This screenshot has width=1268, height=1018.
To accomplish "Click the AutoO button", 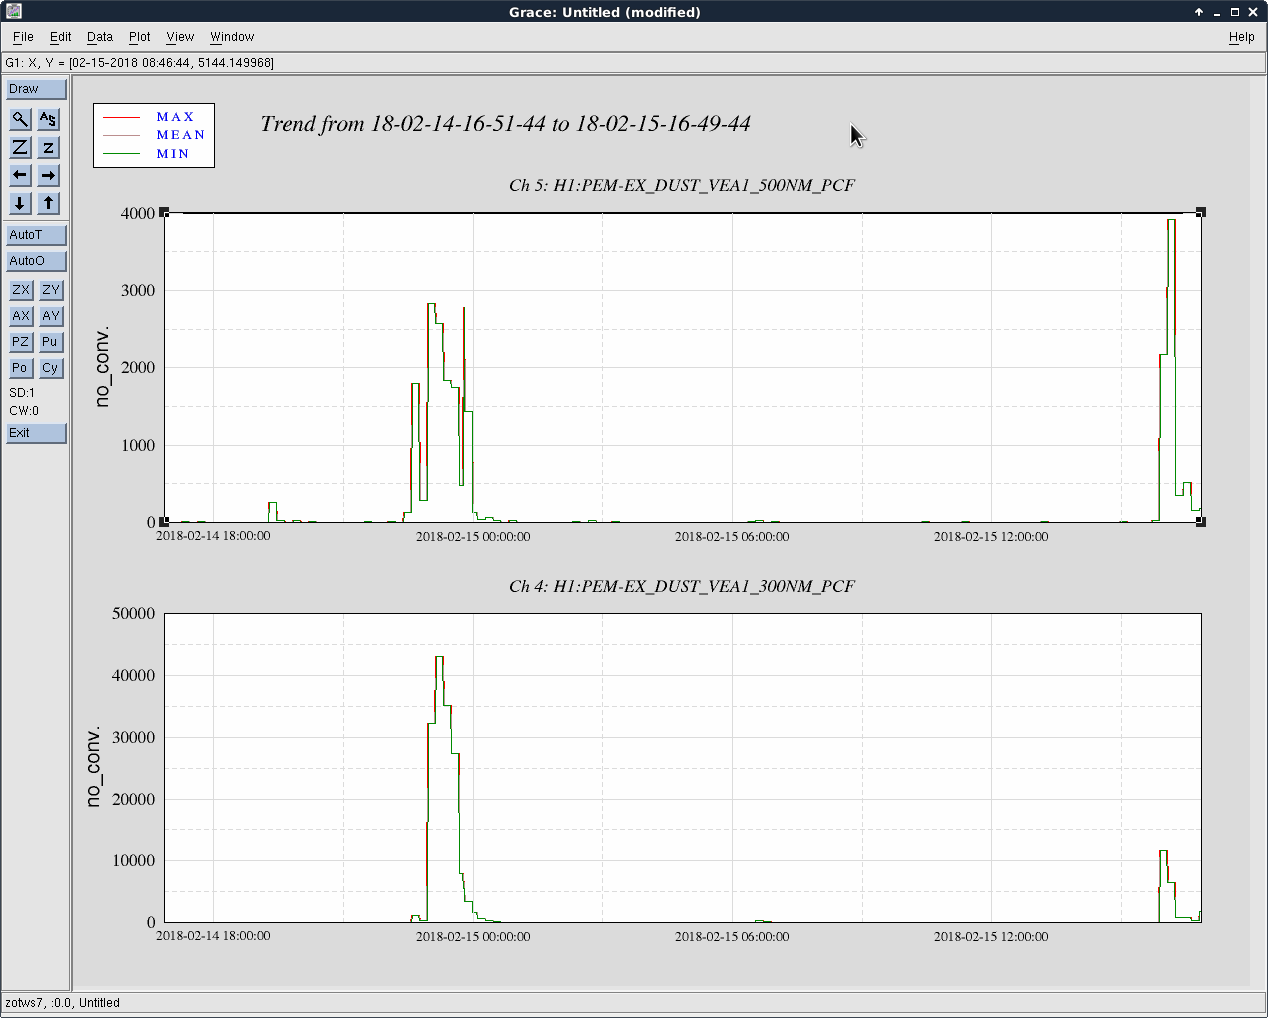I will [x=36, y=261].
